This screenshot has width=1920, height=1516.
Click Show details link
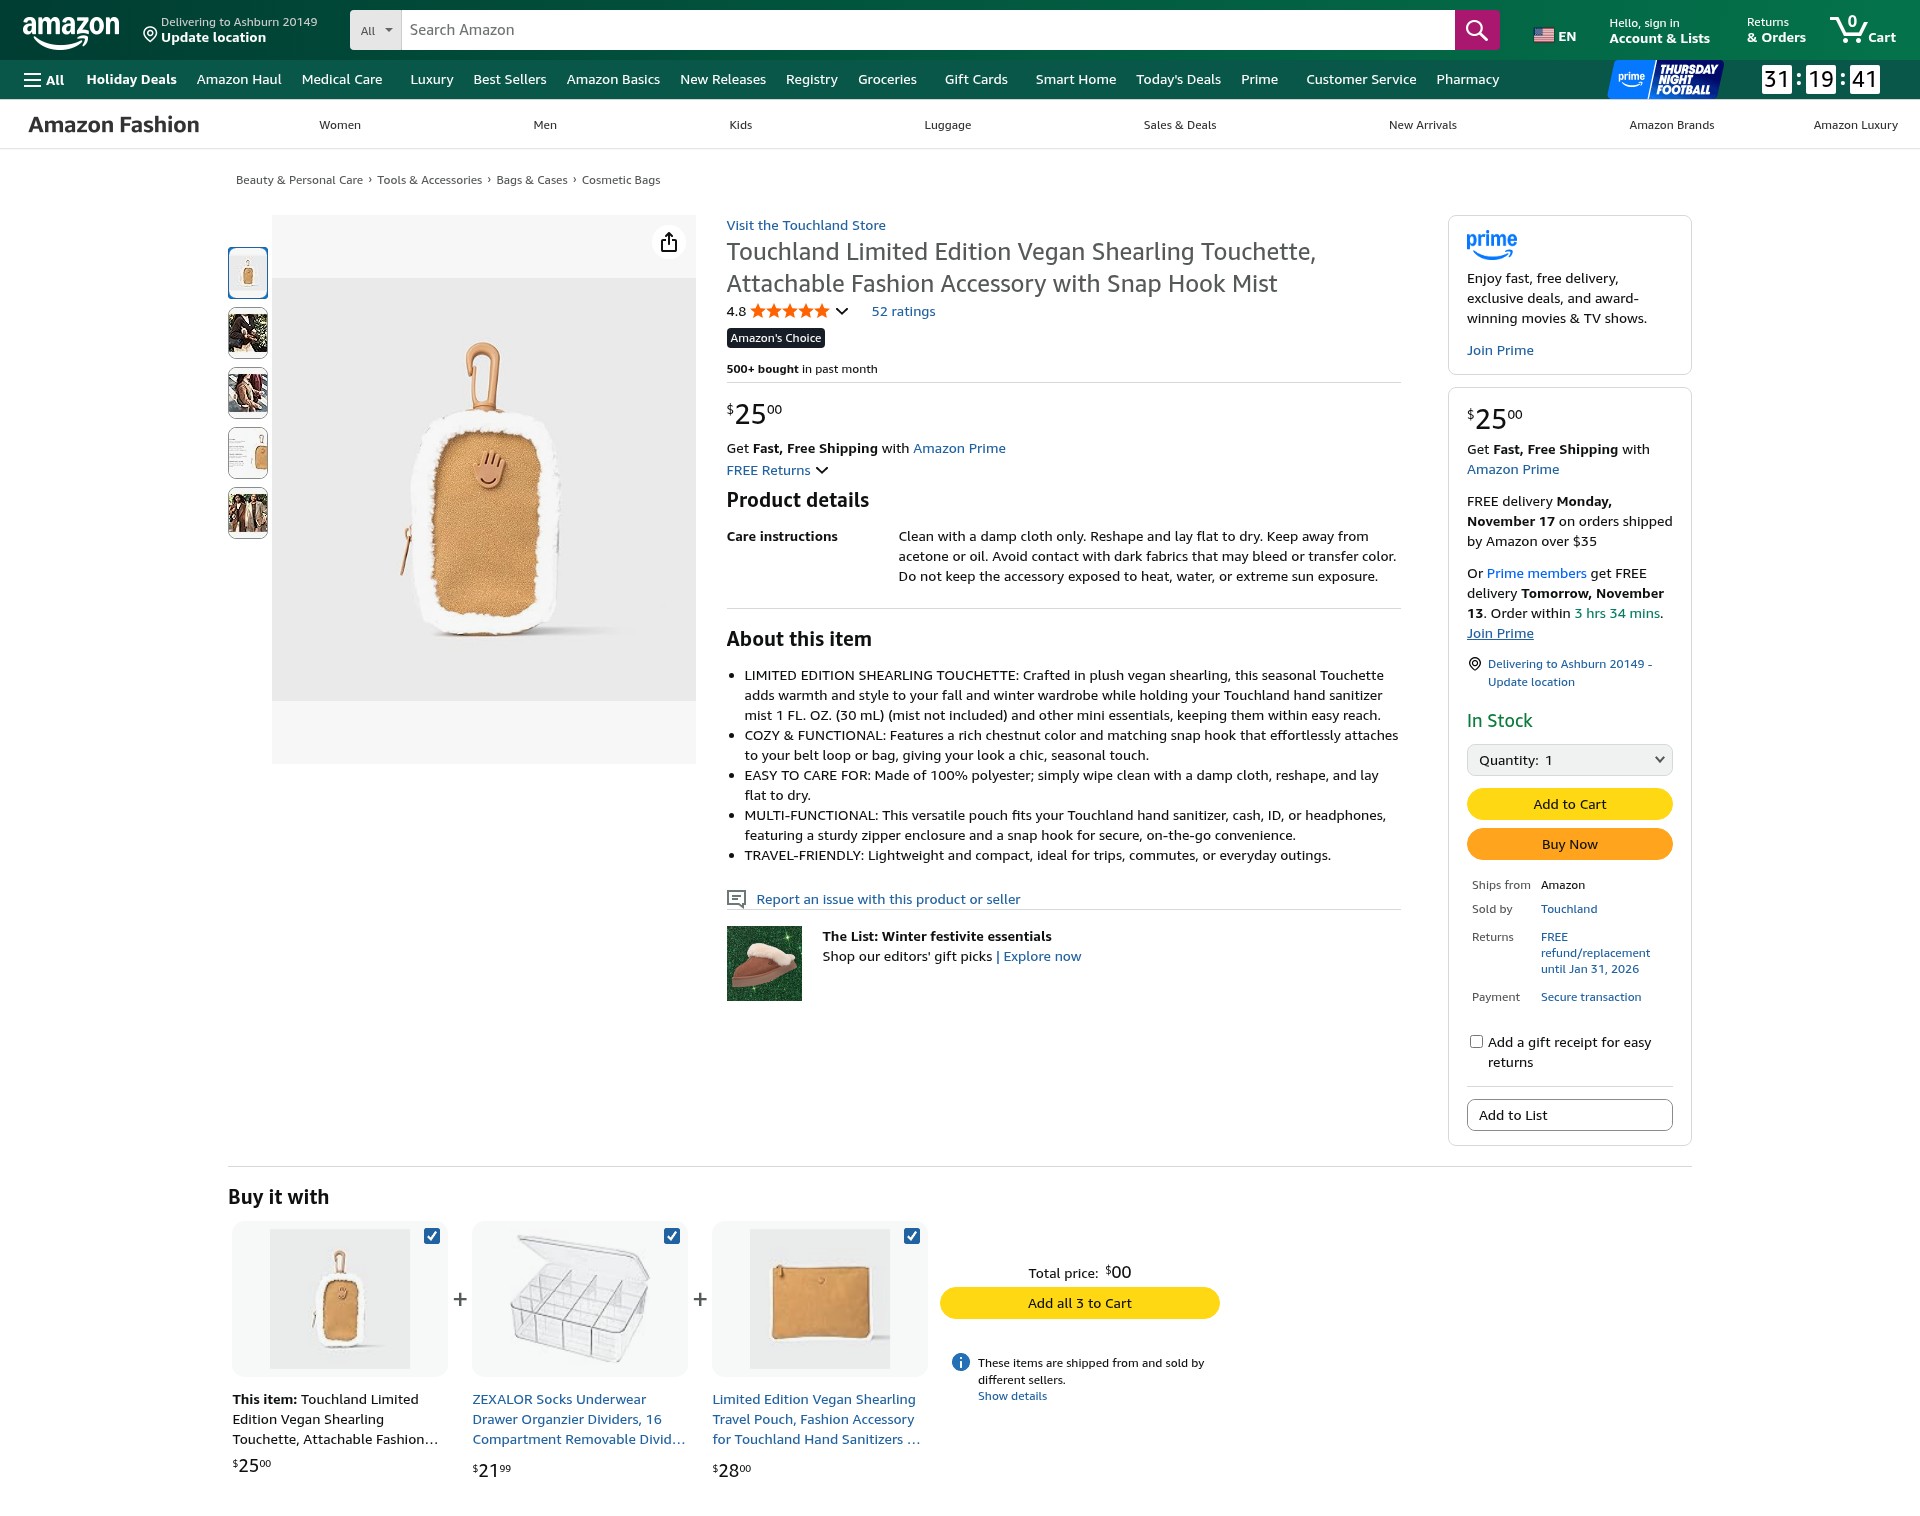1012,1396
